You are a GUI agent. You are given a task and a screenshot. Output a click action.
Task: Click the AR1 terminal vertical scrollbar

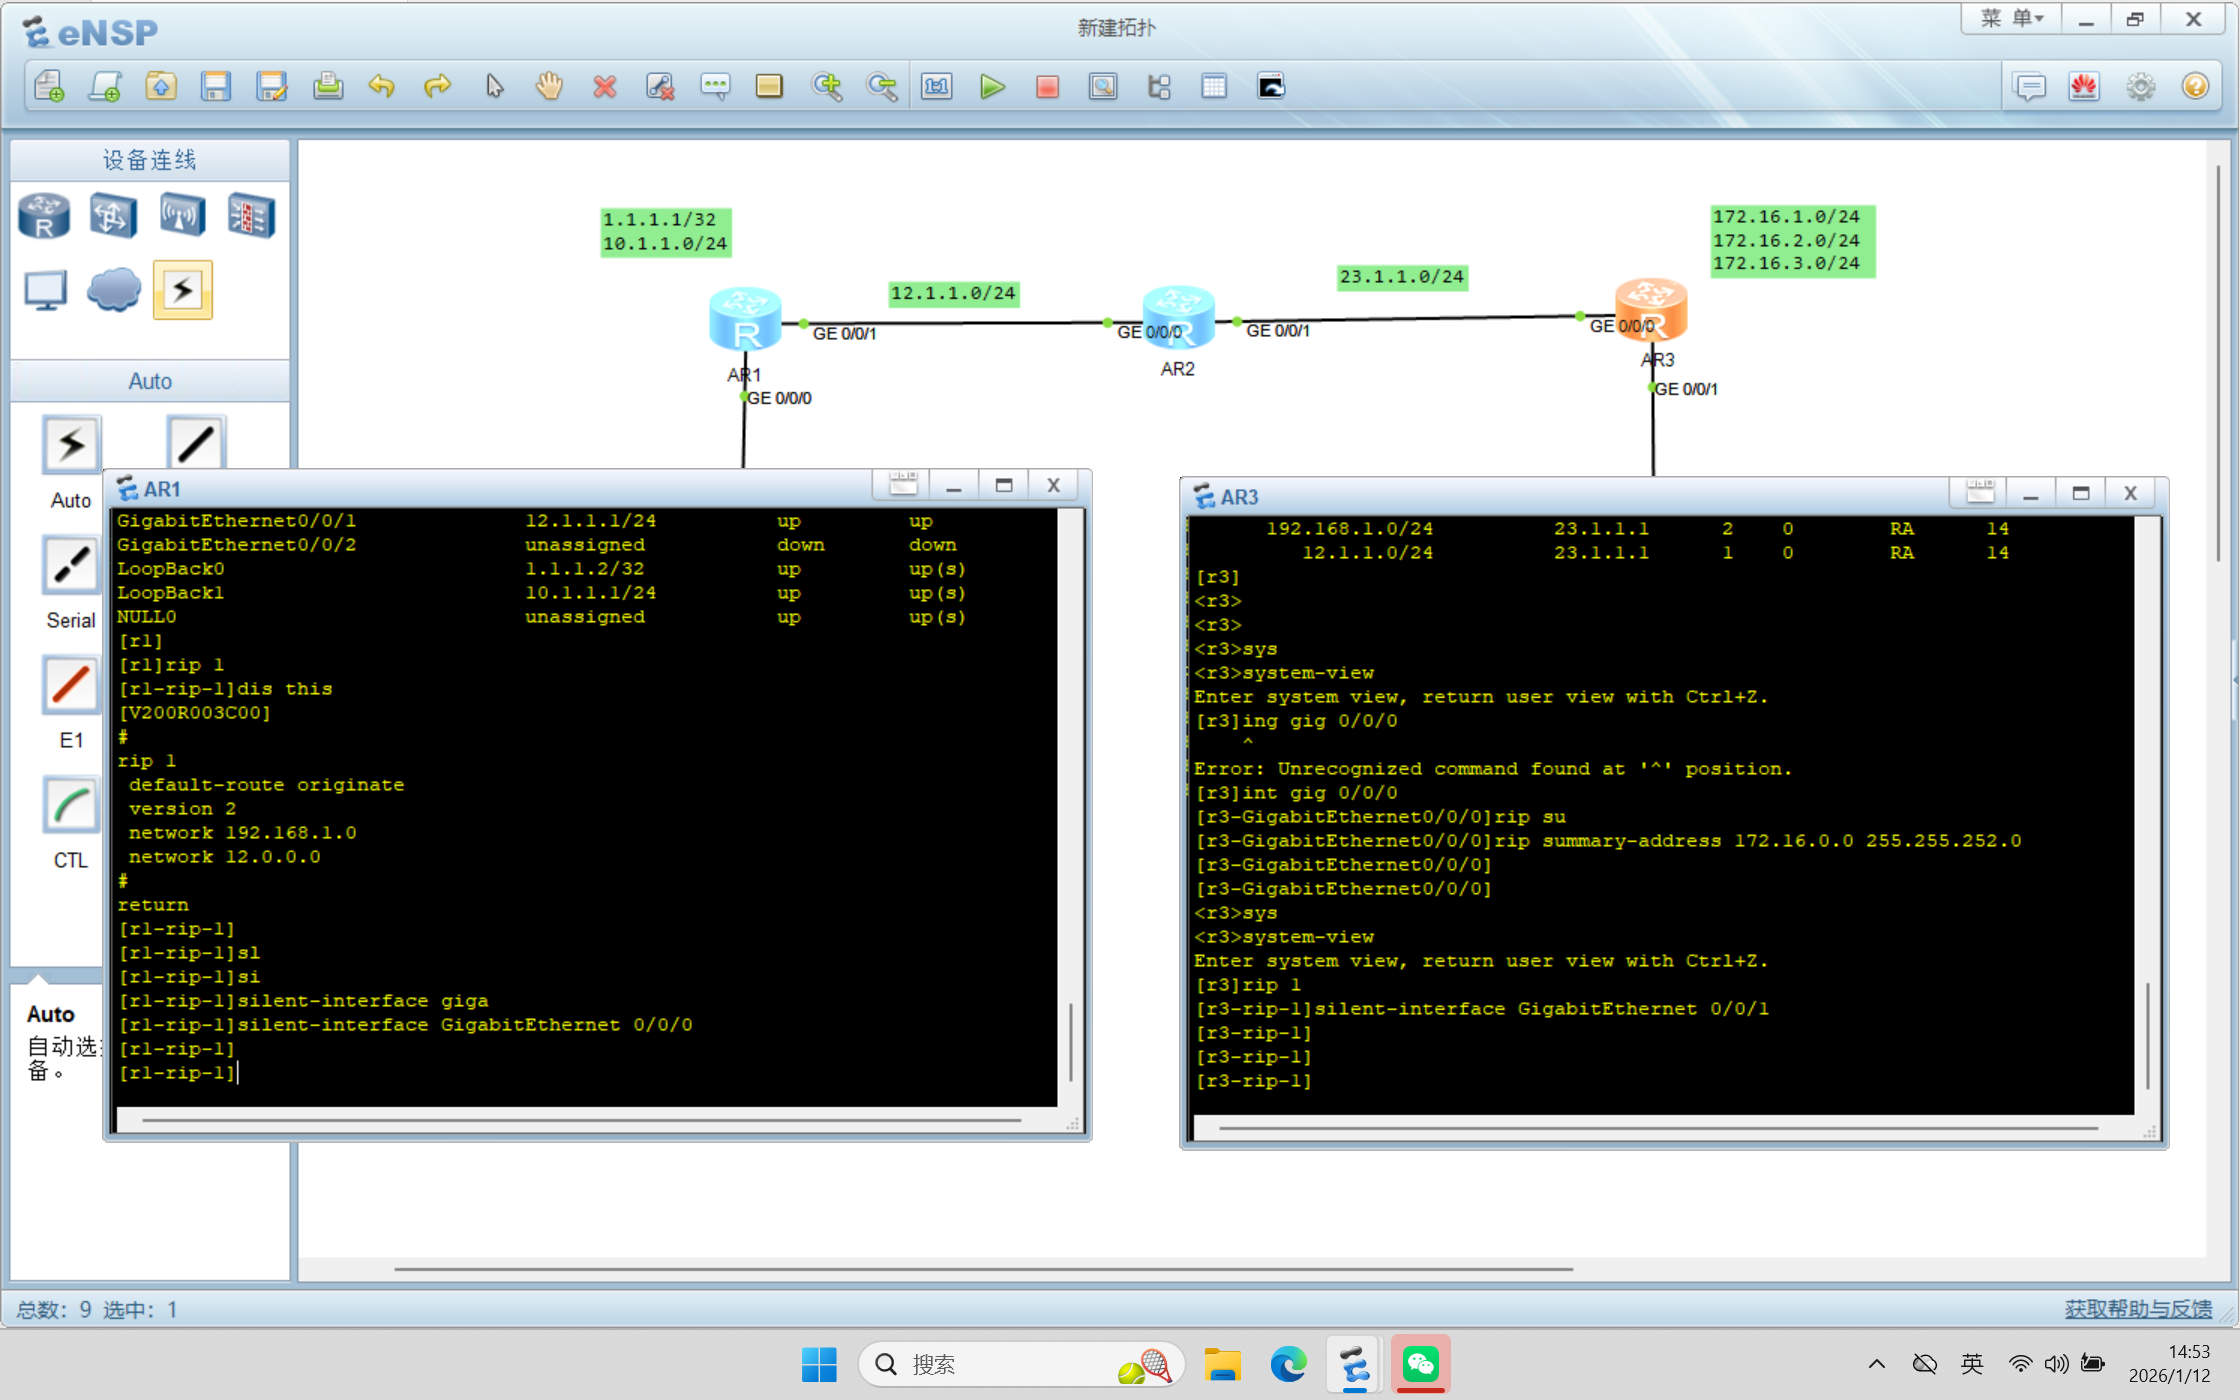(x=1071, y=1040)
